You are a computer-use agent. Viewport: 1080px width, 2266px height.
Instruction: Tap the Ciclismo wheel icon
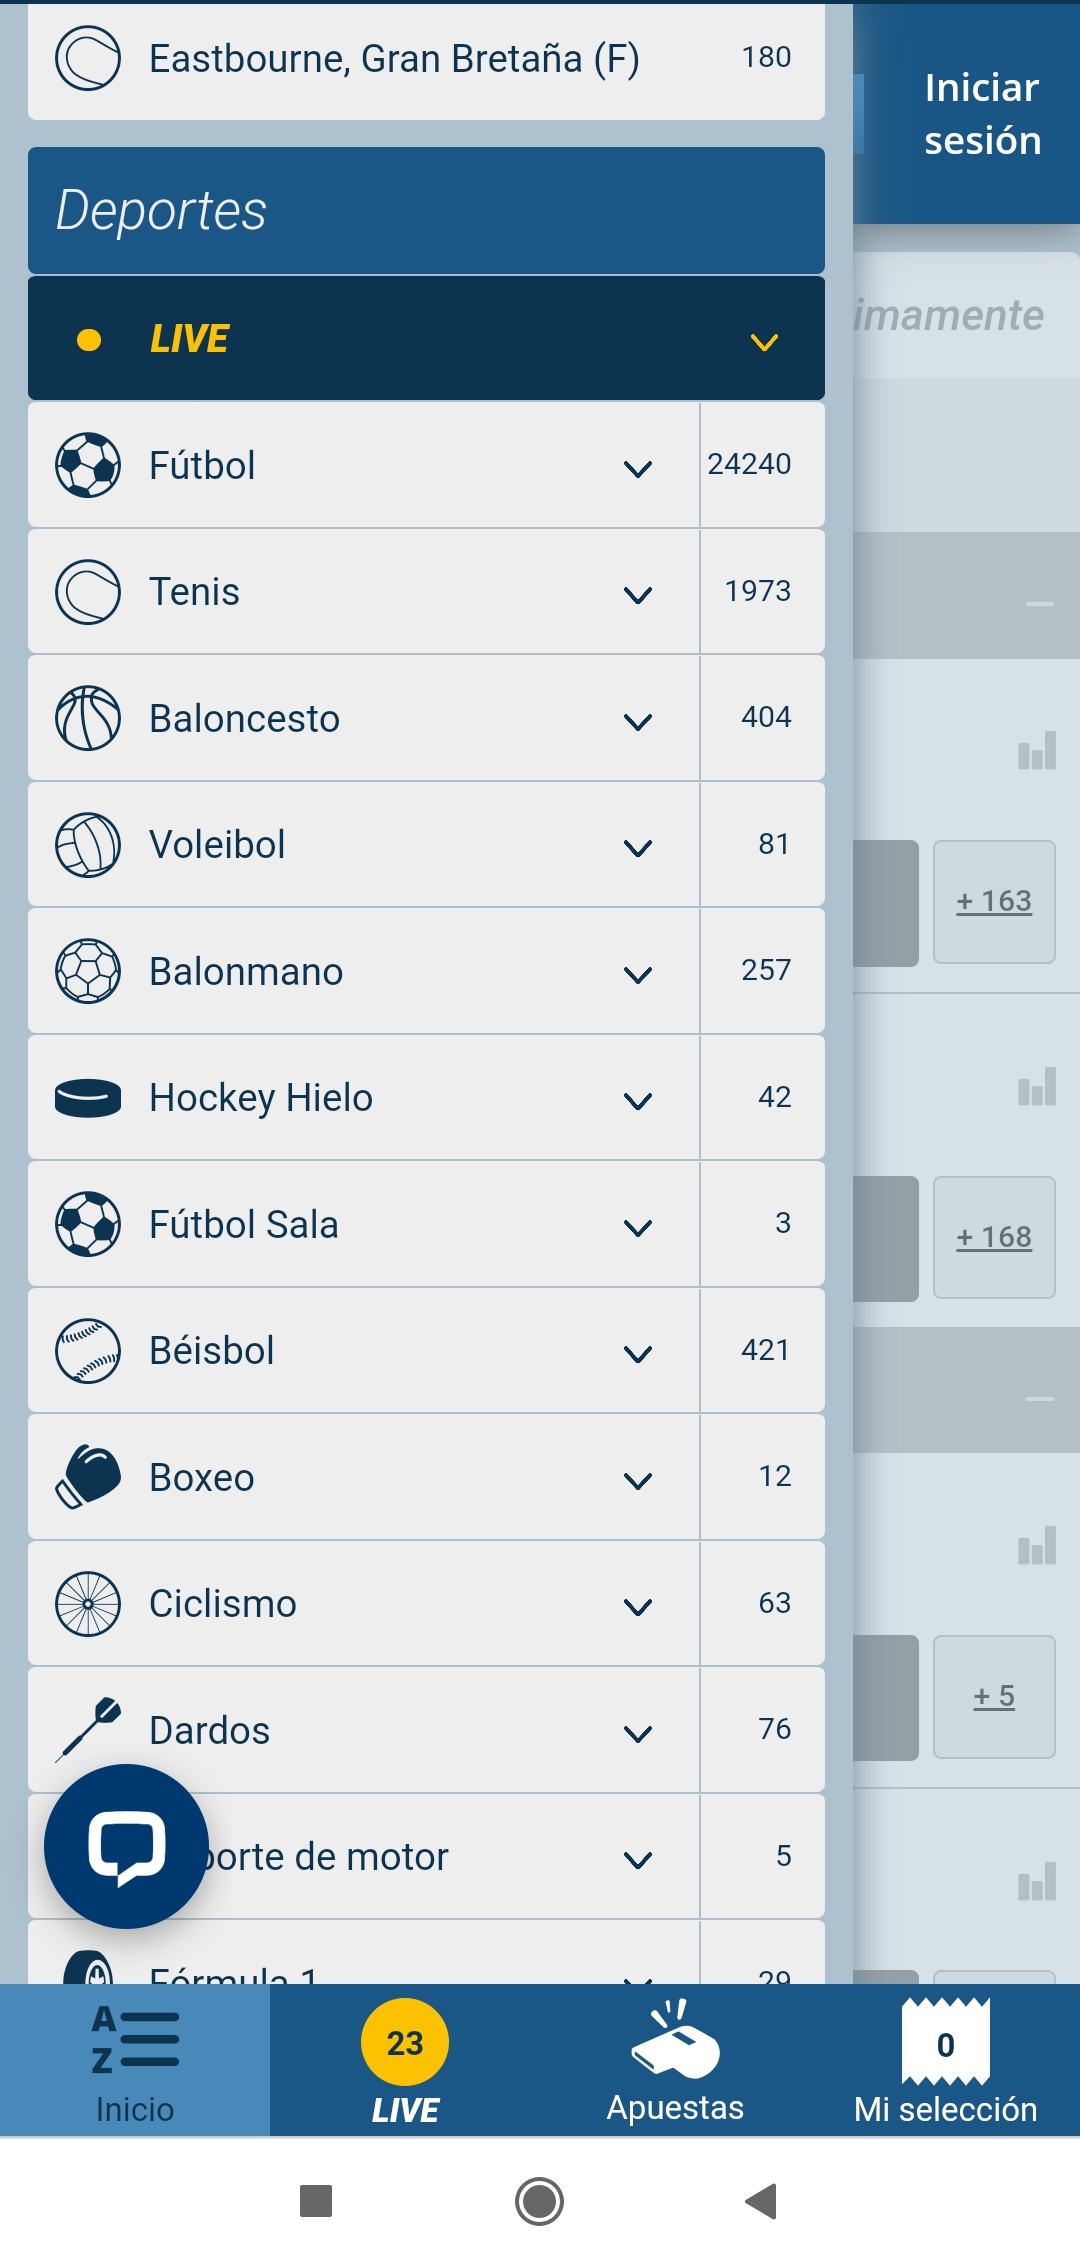point(88,1604)
